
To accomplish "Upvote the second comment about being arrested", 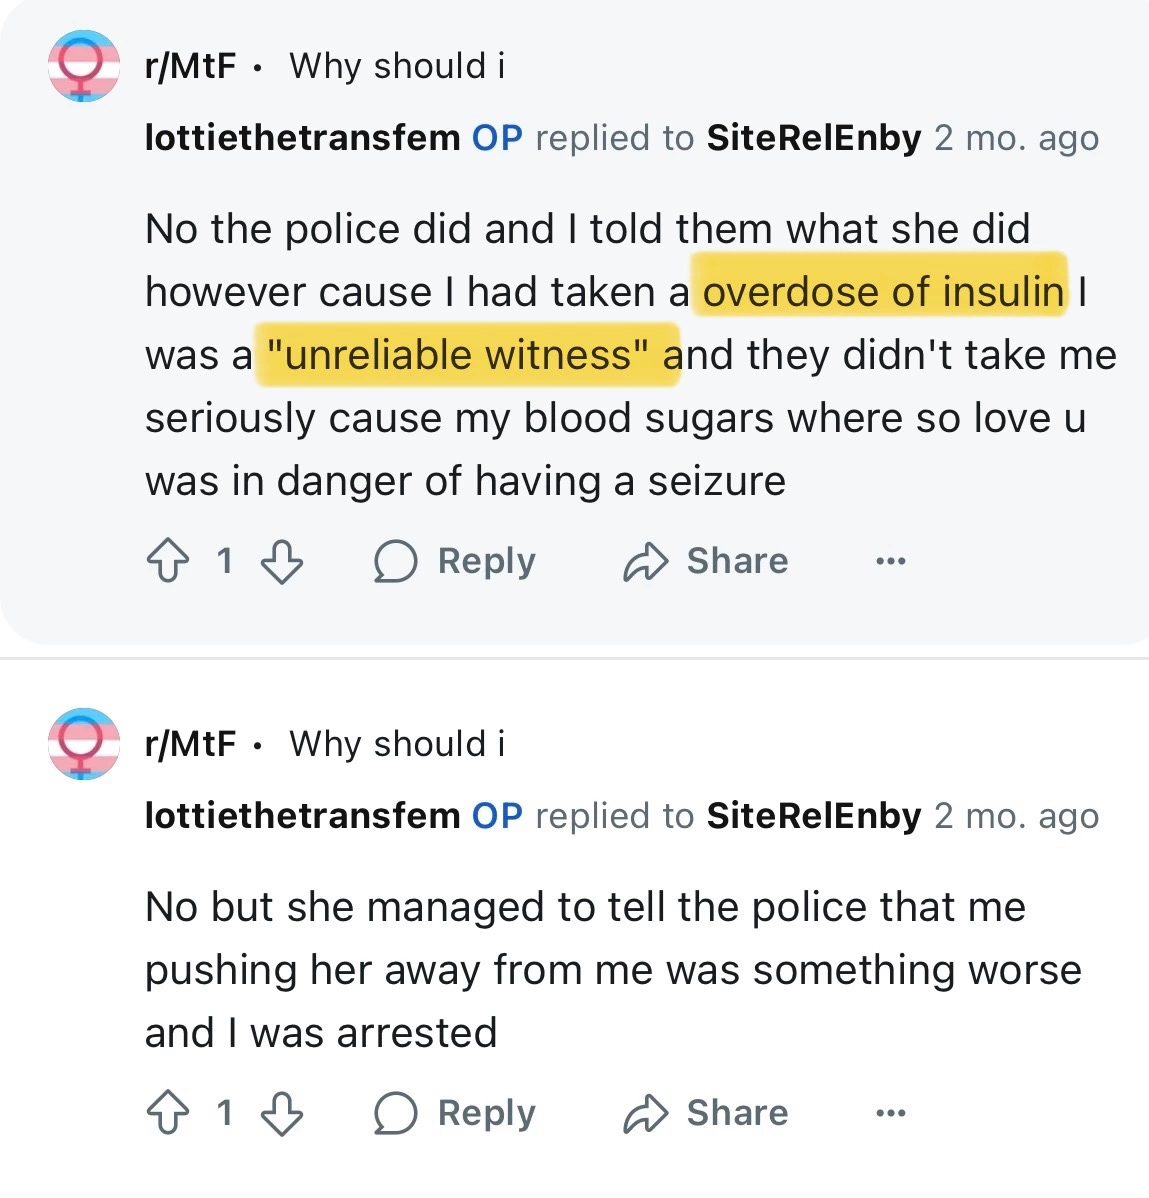I will (x=168, y=1113).
